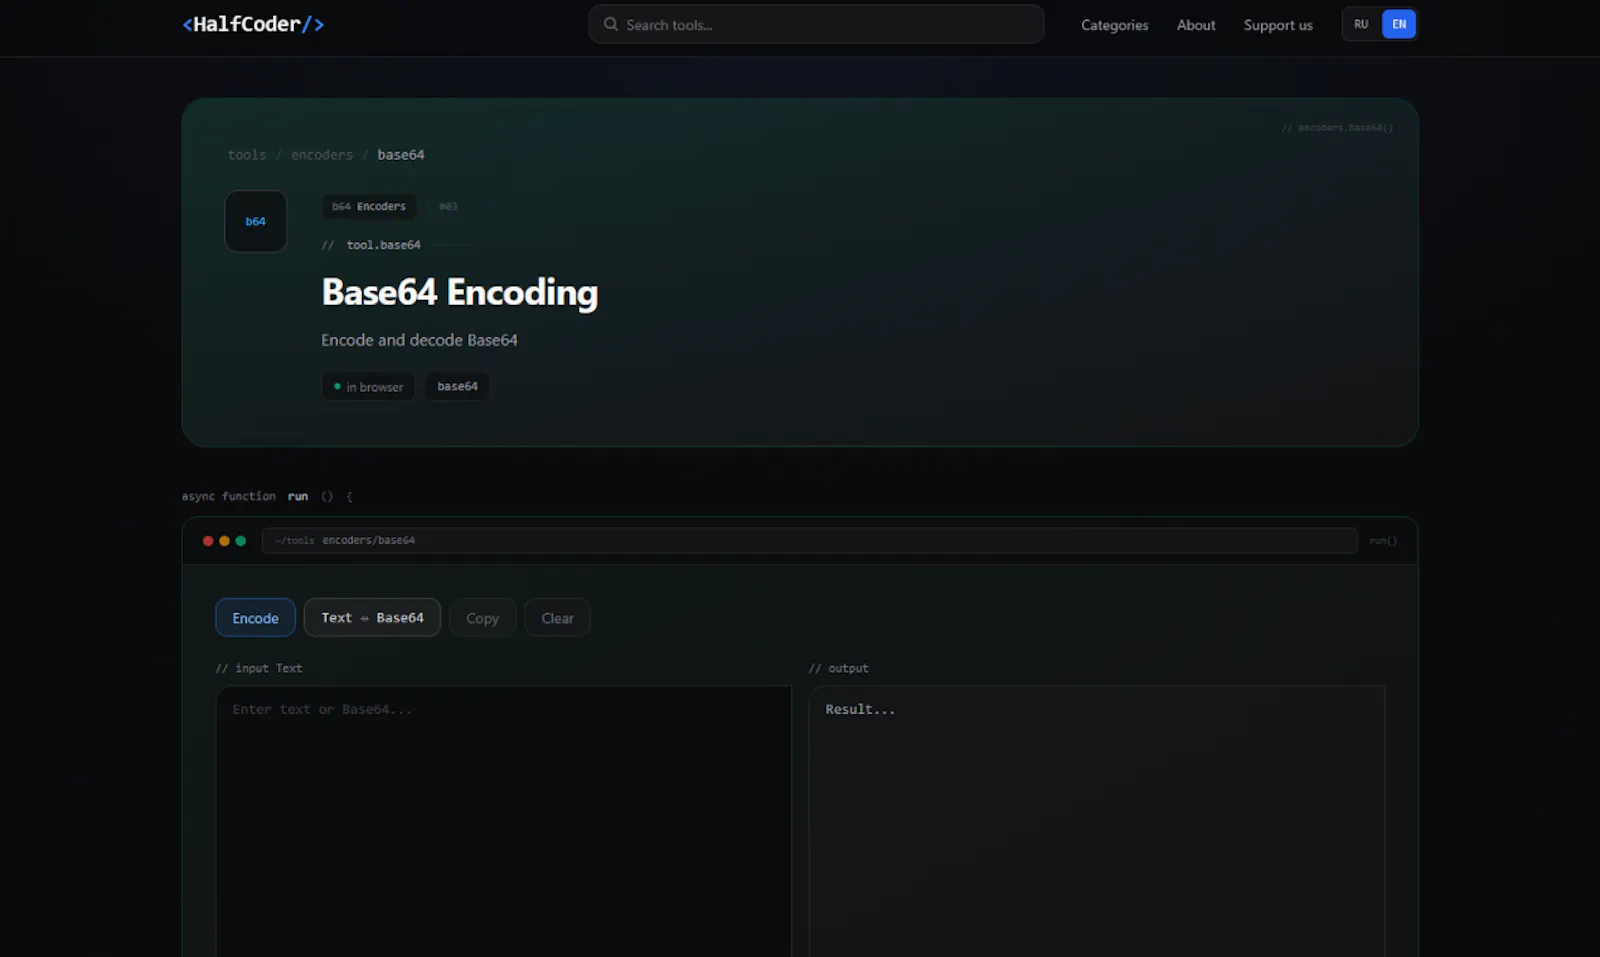The height and width of the screenshot is (957, 1600).
Task: Focus the Search tools field
Action: pos(816,24)
